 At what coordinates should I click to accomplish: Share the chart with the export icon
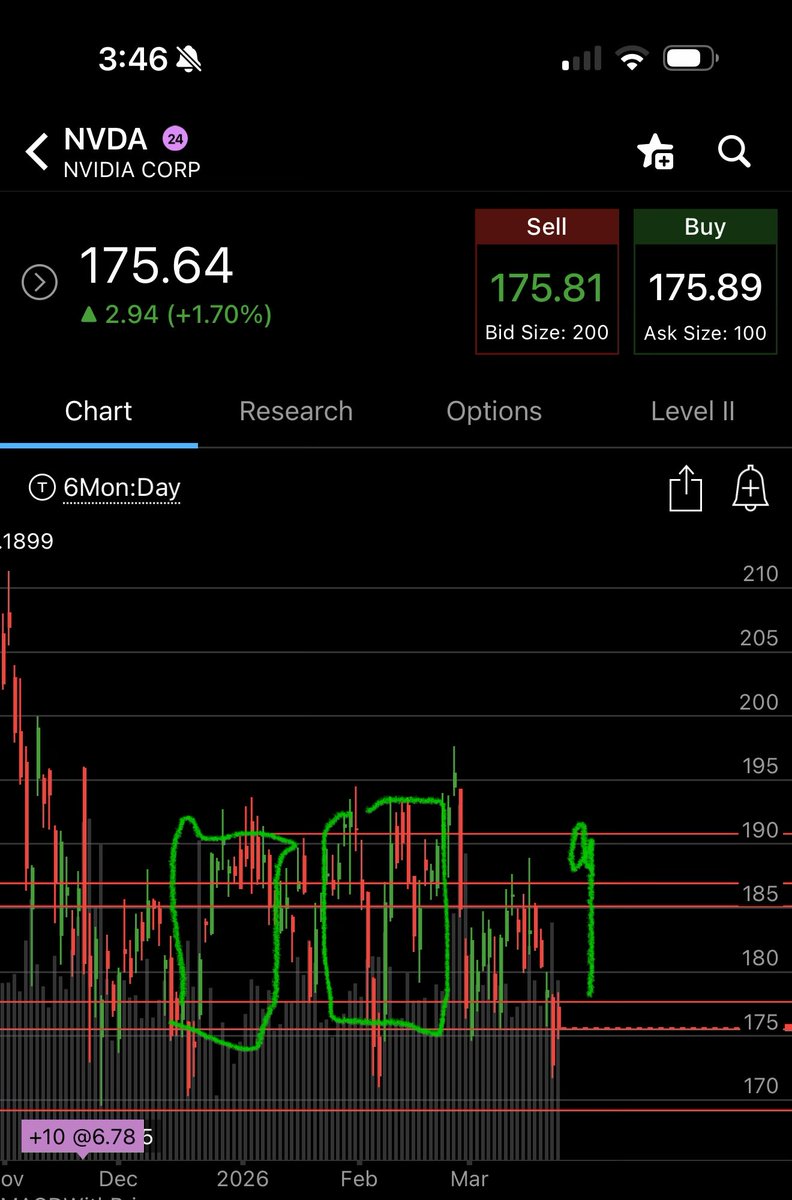685,488
